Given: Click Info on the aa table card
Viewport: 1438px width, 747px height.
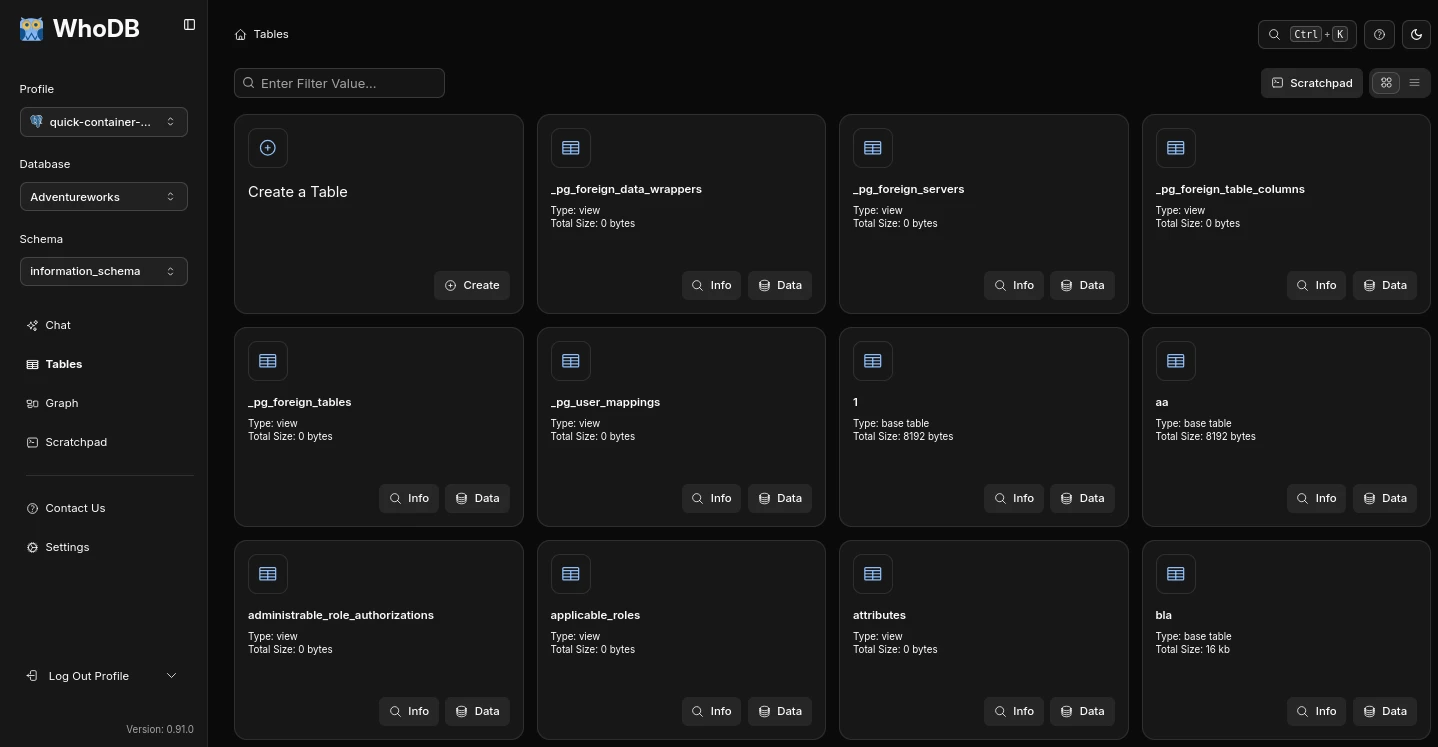Looking at the screenshot, I should click(x=1315, y=498).
